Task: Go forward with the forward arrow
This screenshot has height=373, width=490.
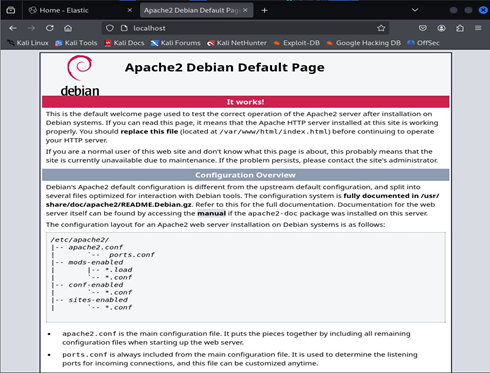Action: [31, 28]
